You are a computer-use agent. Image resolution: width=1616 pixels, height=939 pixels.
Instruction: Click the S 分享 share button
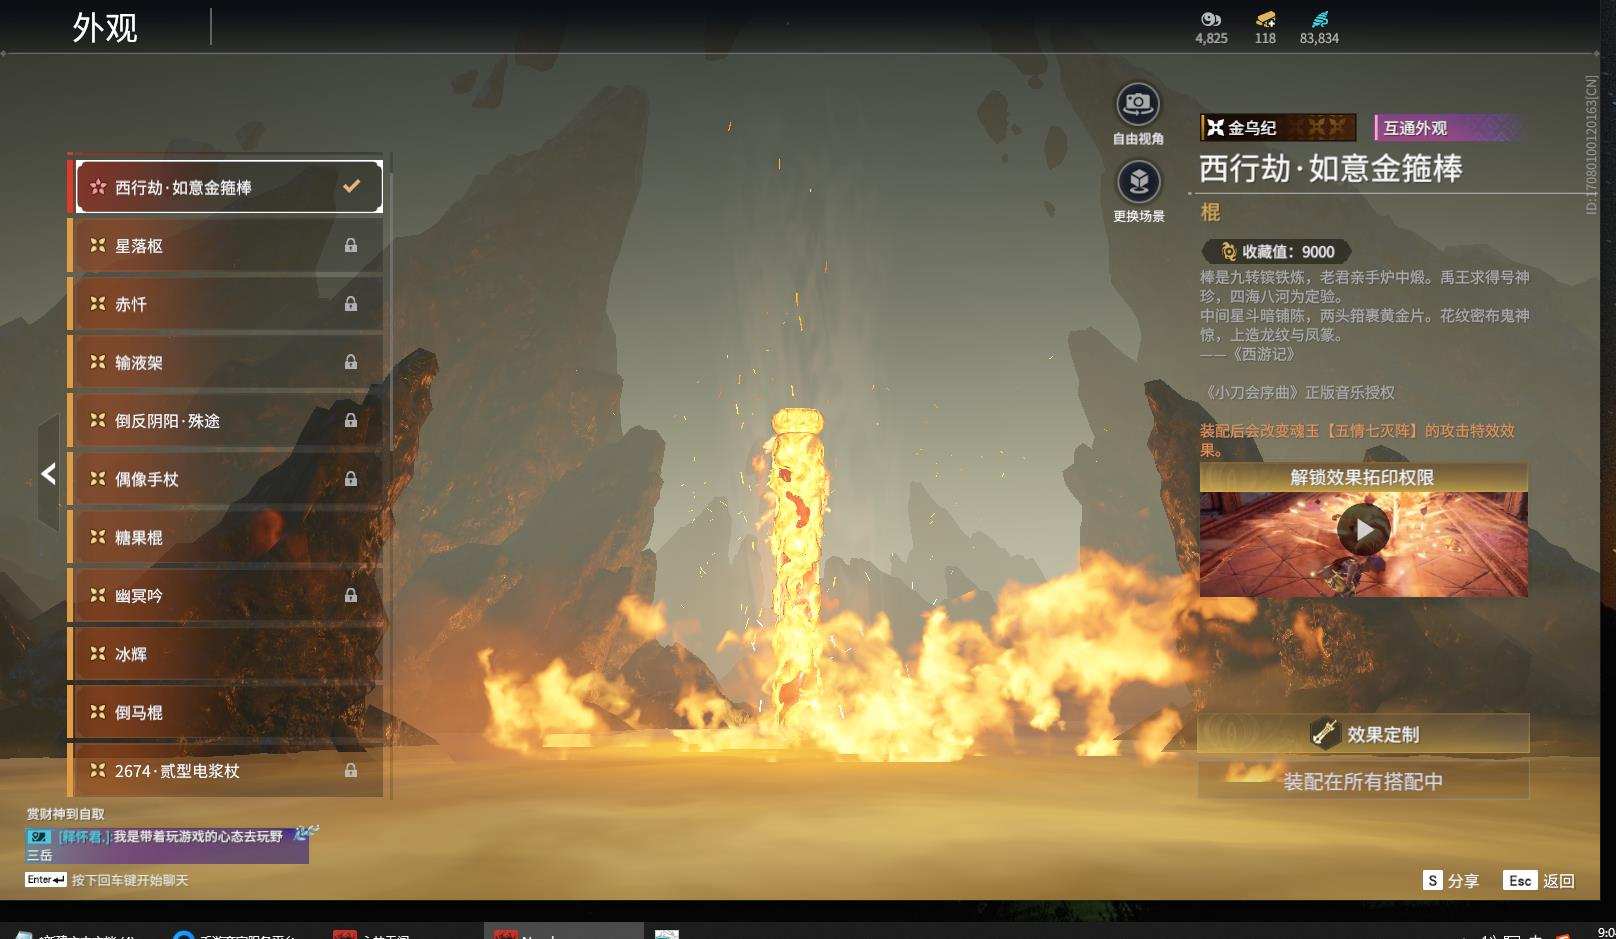click(x=1451, y=880)
